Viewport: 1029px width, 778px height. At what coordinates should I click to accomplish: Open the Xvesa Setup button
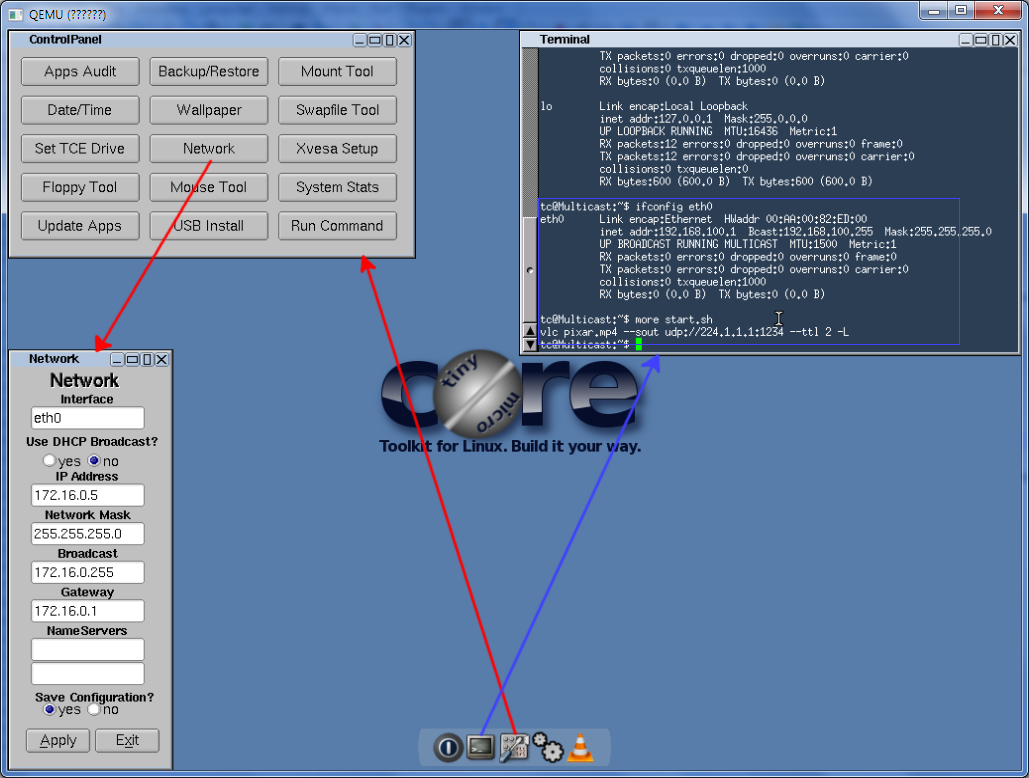click(x=337, y=149)
